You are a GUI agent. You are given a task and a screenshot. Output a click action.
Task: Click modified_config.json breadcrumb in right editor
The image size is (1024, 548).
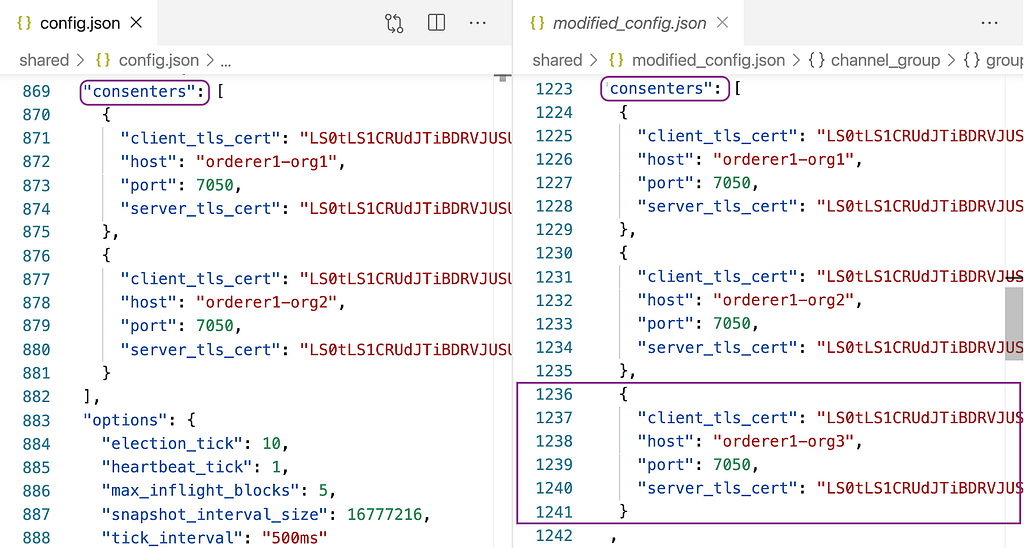point(709,61)
